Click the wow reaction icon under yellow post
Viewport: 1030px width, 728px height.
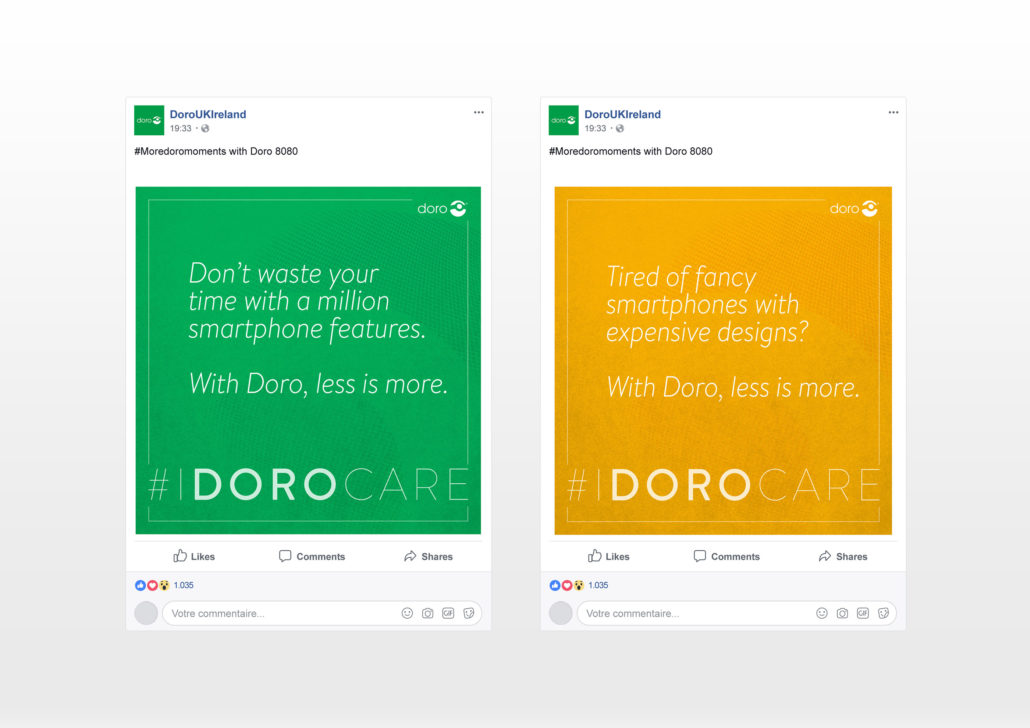pos(578,585)
